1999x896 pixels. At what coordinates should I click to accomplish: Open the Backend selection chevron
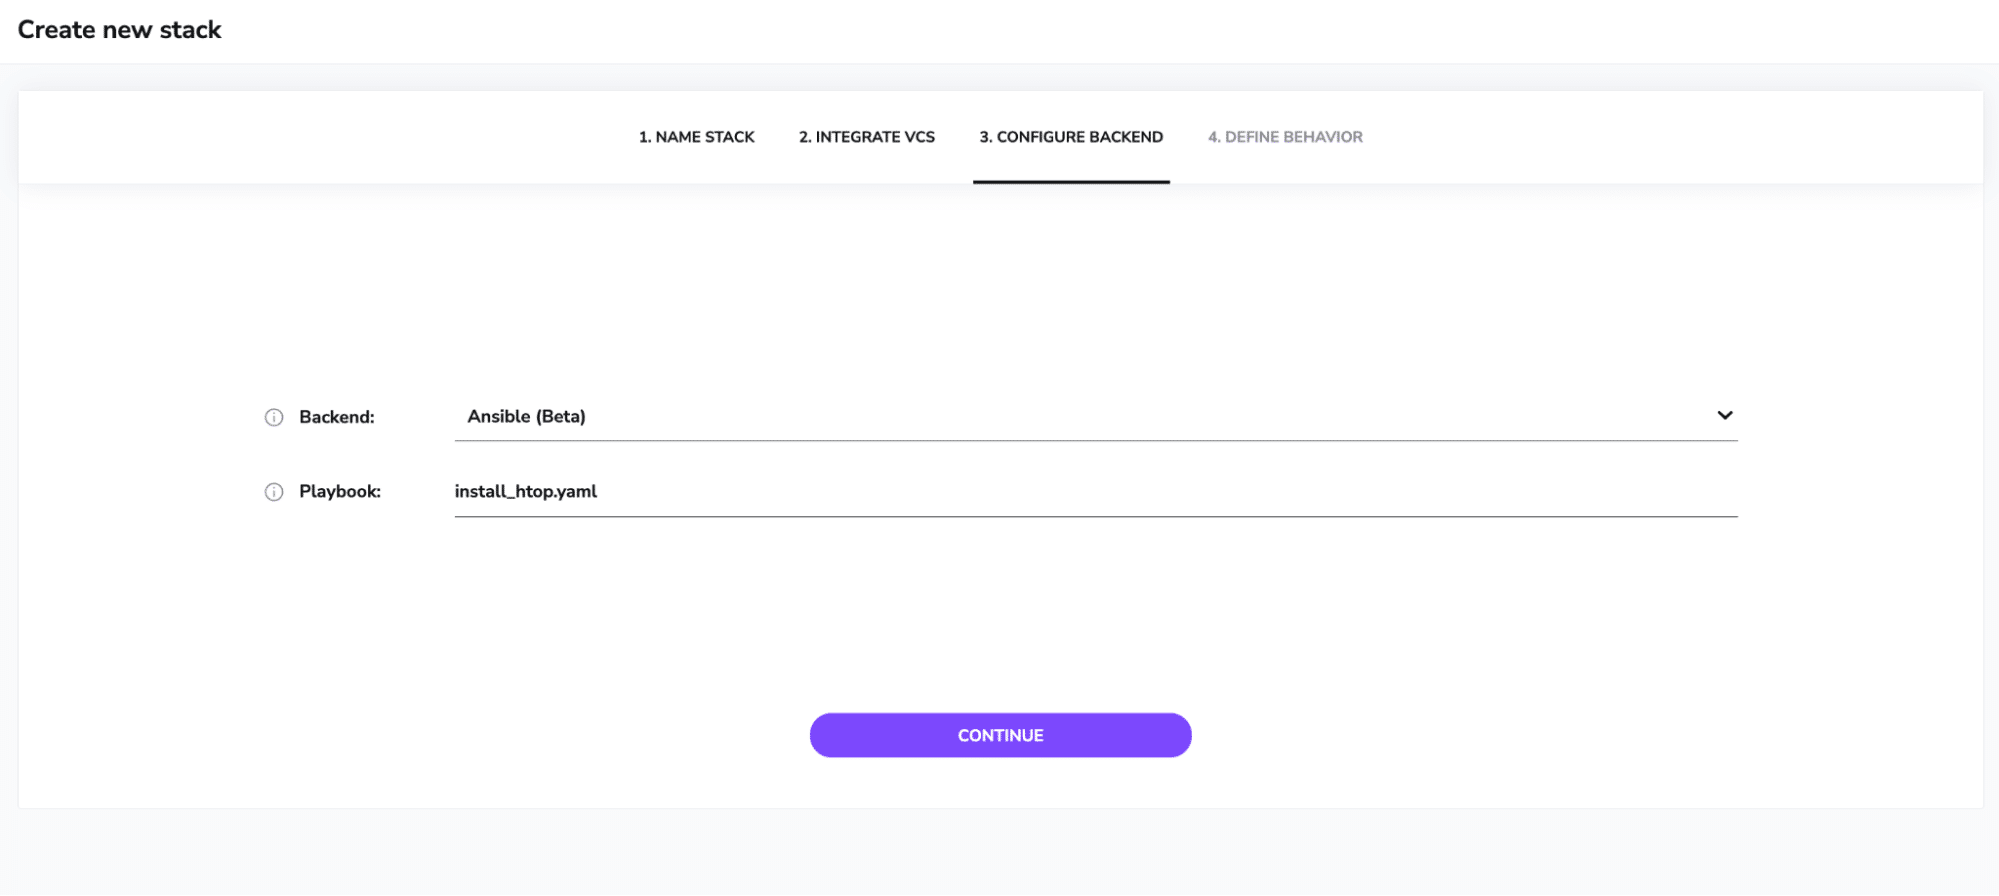(x=1724, y=415)
